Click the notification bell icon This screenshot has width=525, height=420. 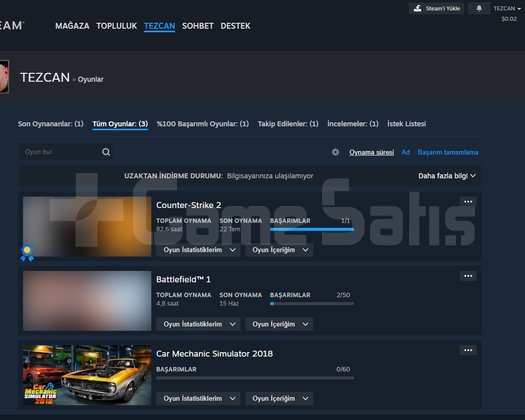(479, 8)
